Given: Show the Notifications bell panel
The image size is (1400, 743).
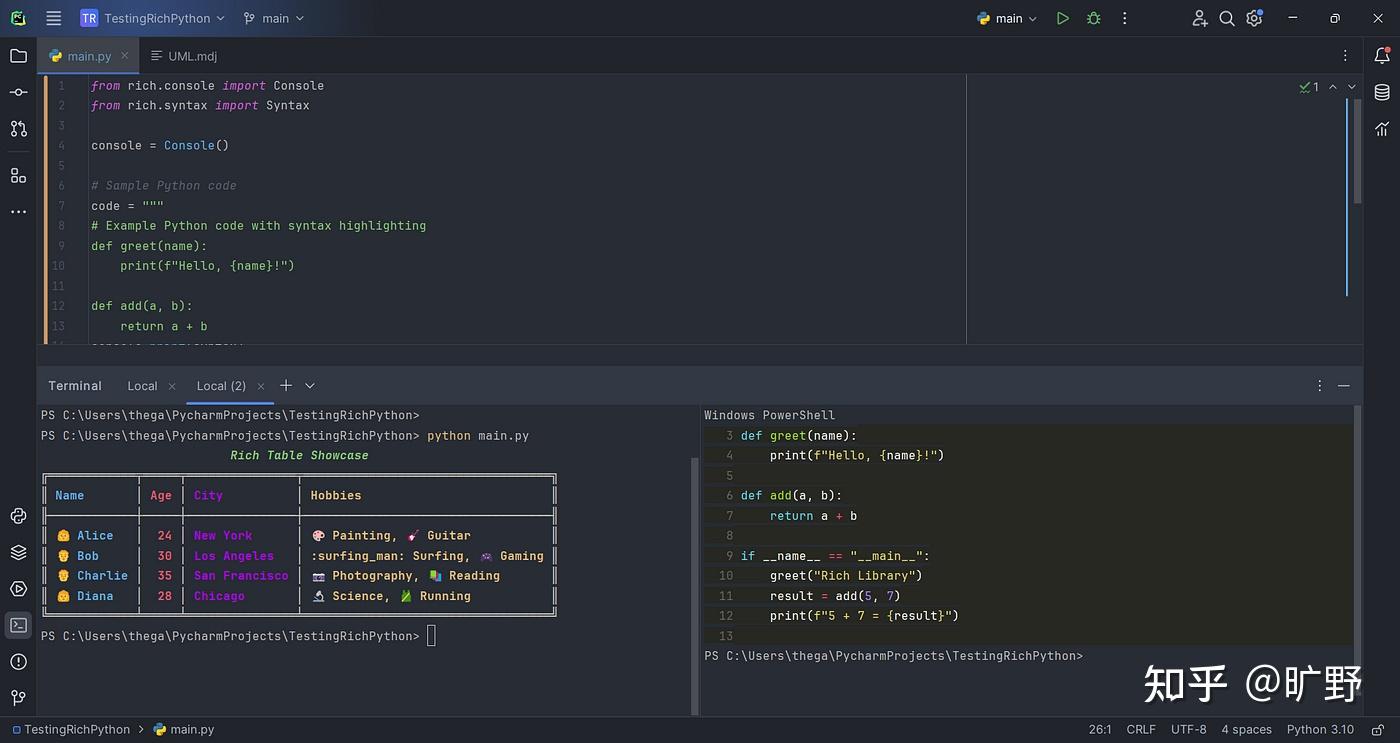Looking at the screenshot, I should pyautogui.click(x=1382, y=56).
